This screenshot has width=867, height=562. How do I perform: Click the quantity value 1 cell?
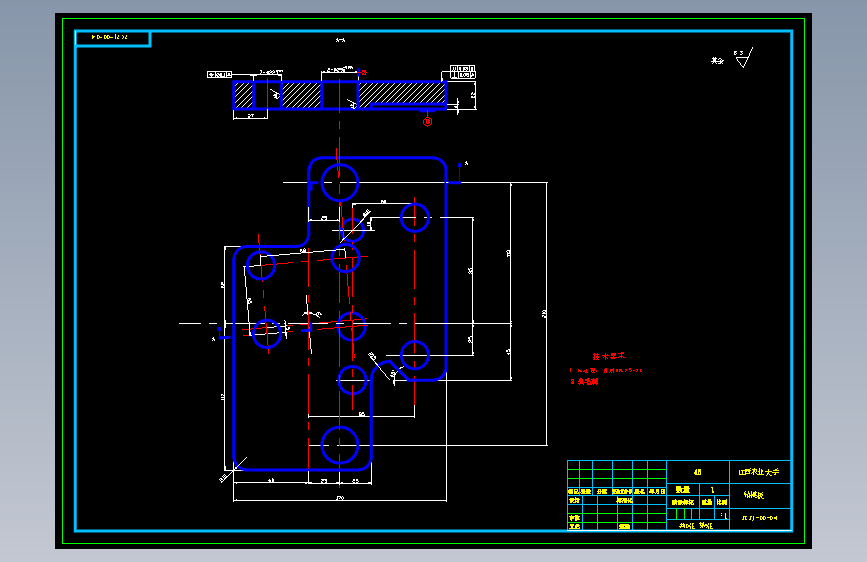(714, 490)
